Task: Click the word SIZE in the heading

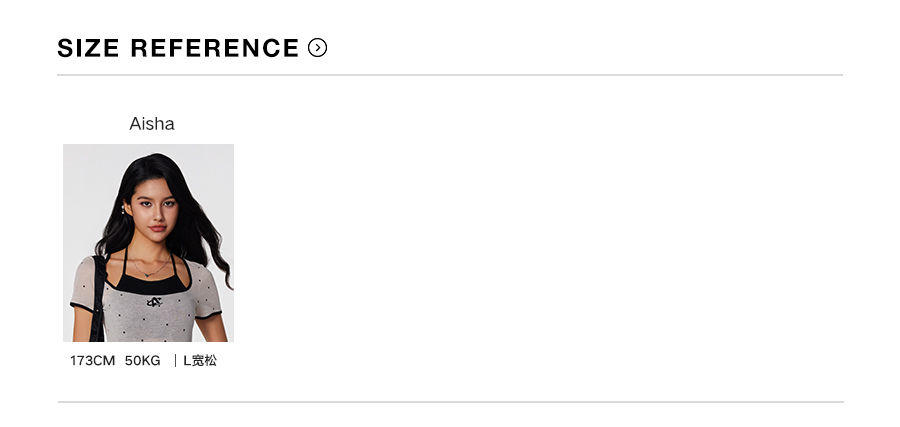Action: [x=88, y=48]
